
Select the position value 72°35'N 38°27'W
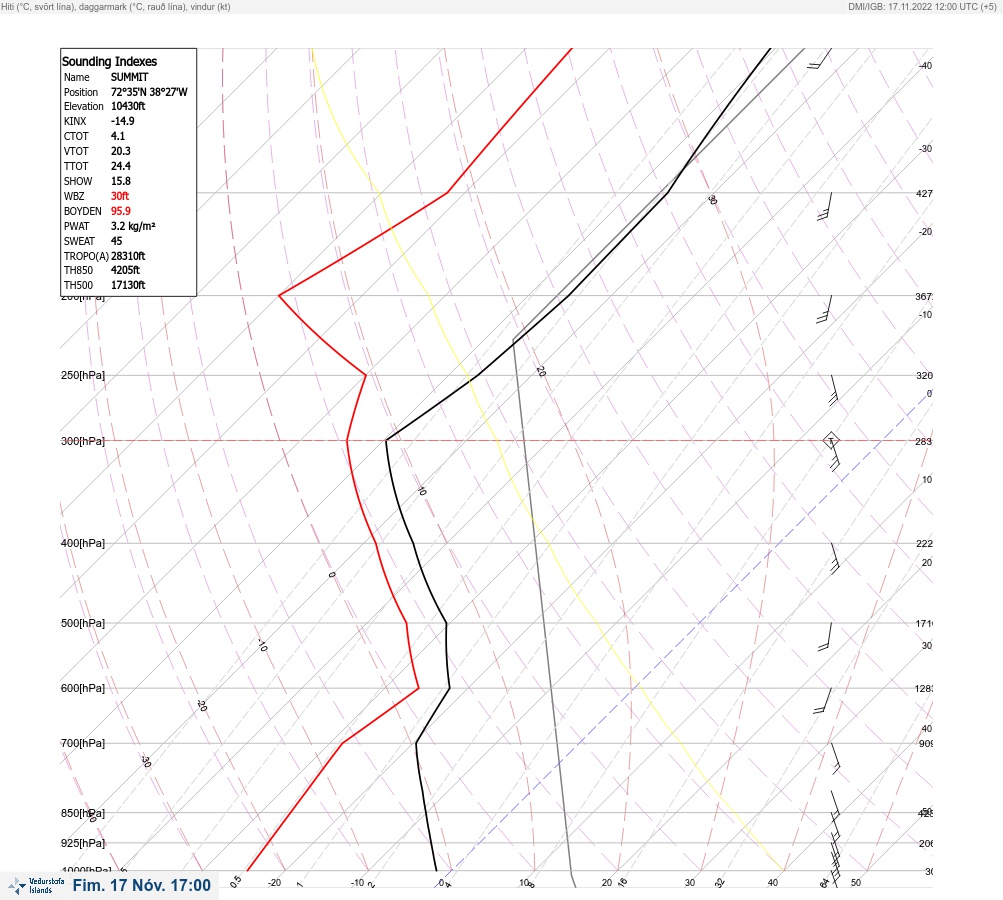tap(149, 92)
